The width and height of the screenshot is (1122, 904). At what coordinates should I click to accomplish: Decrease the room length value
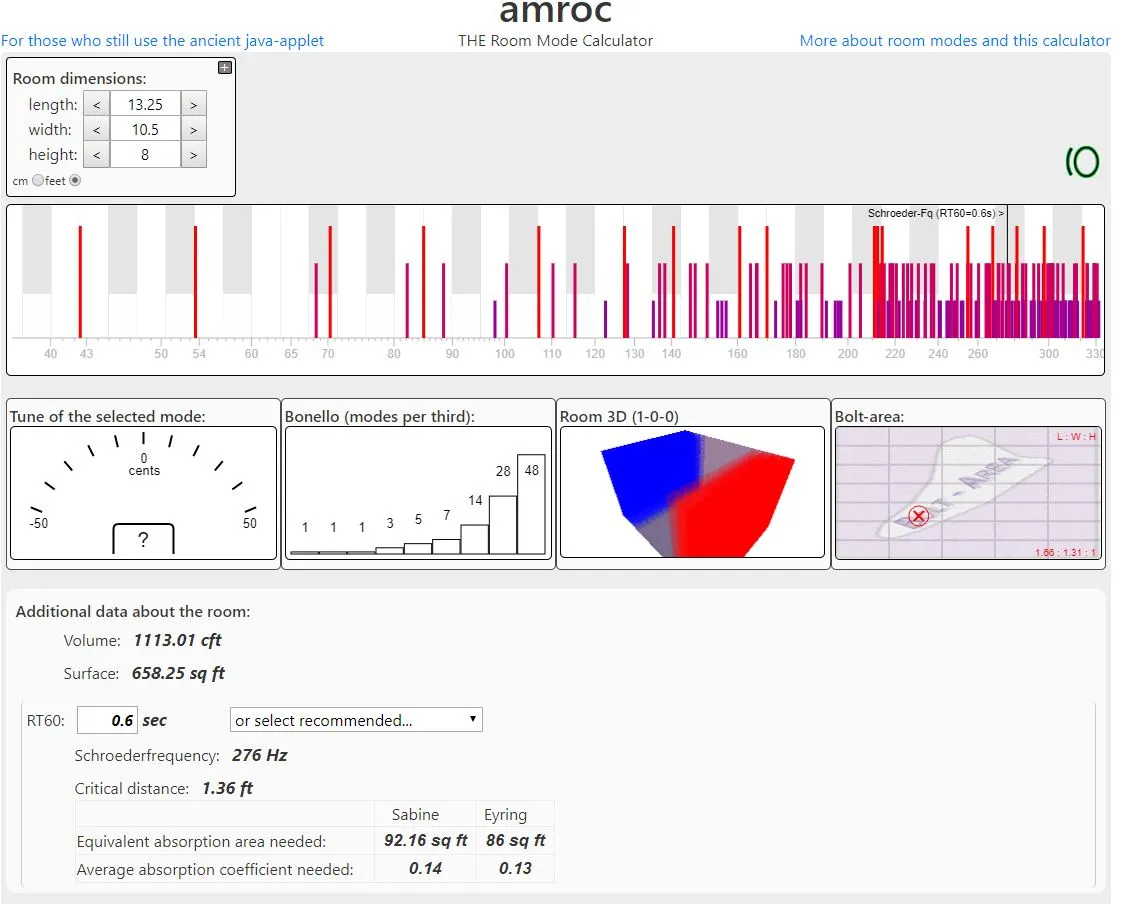pos(96,104)
